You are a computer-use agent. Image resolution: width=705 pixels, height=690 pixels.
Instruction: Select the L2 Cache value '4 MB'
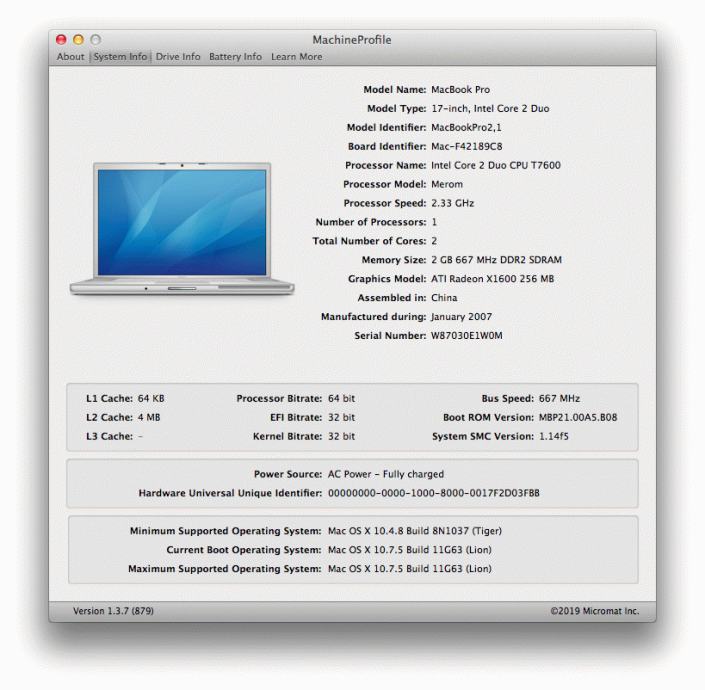pos(149,418)
